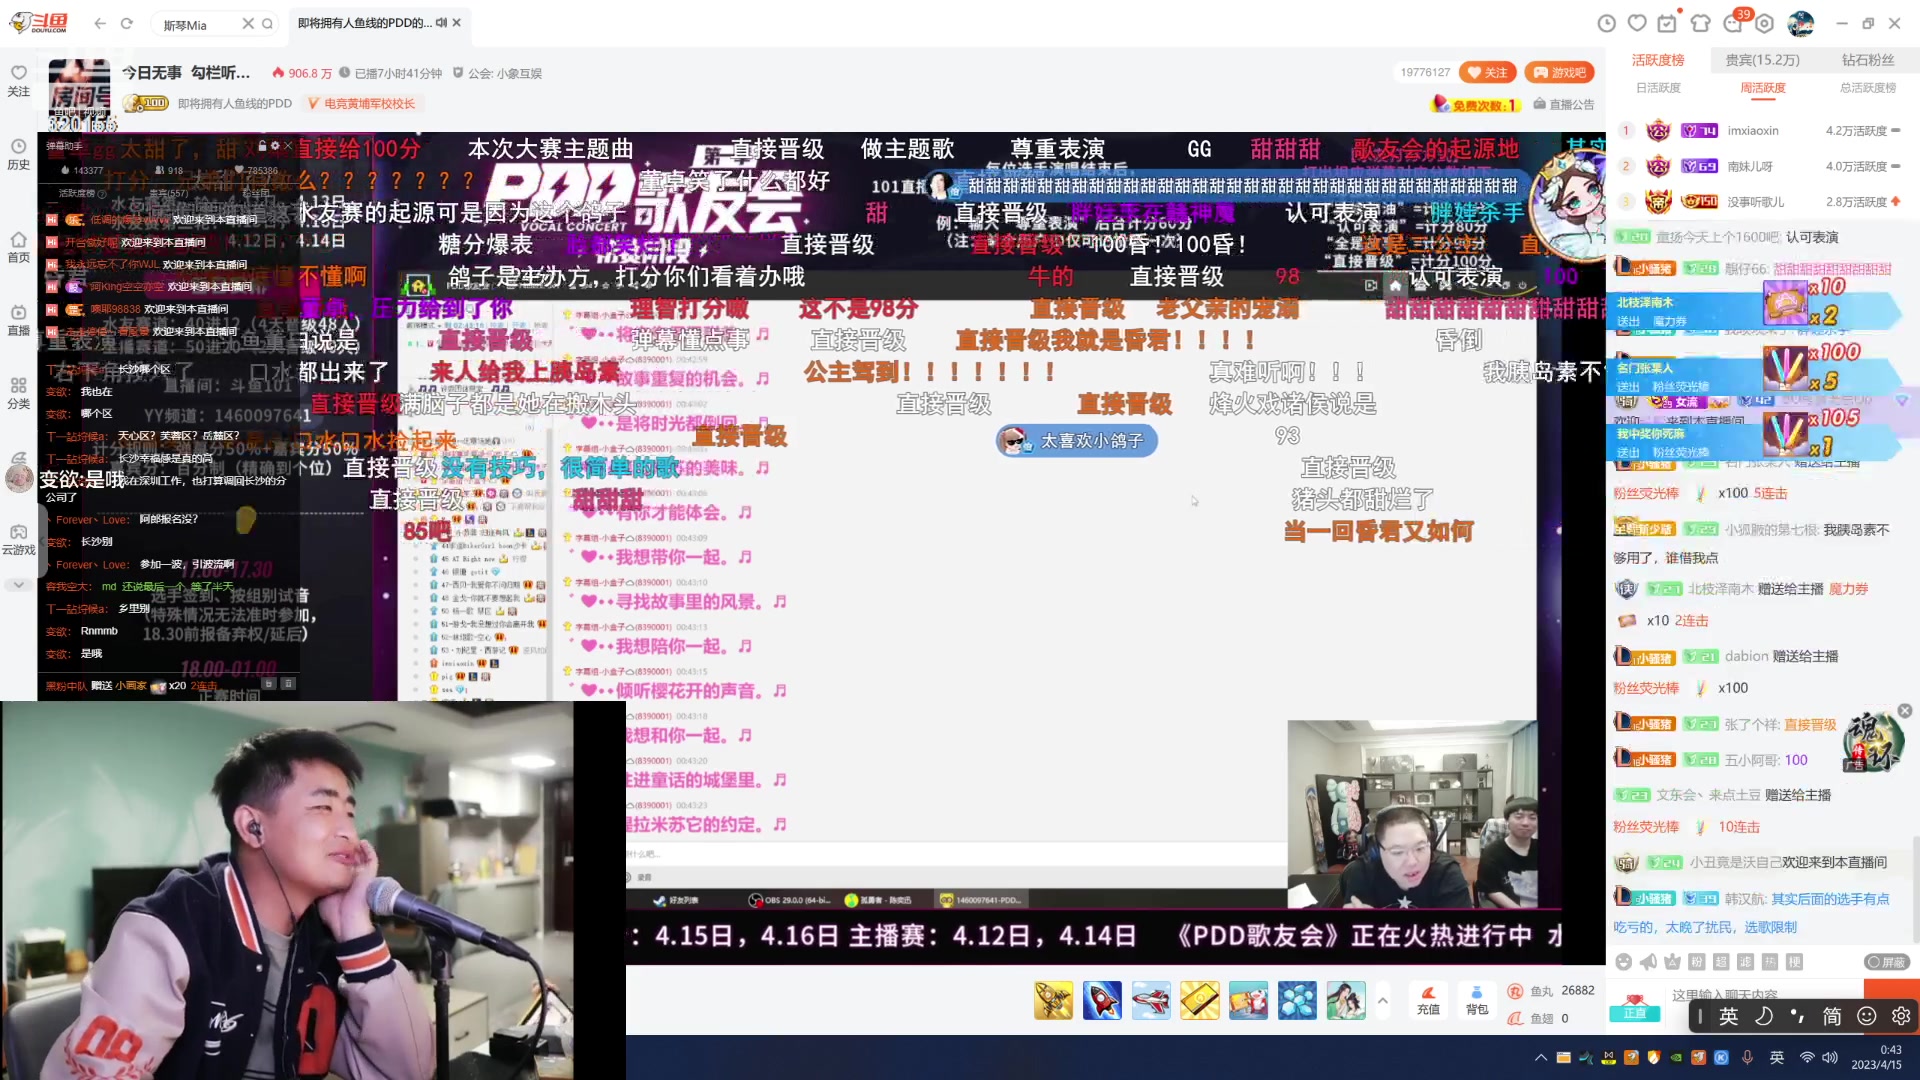Send blue ice cubes gift
This screenshot has height=1080, width=1920.
click(1297, 1000)
